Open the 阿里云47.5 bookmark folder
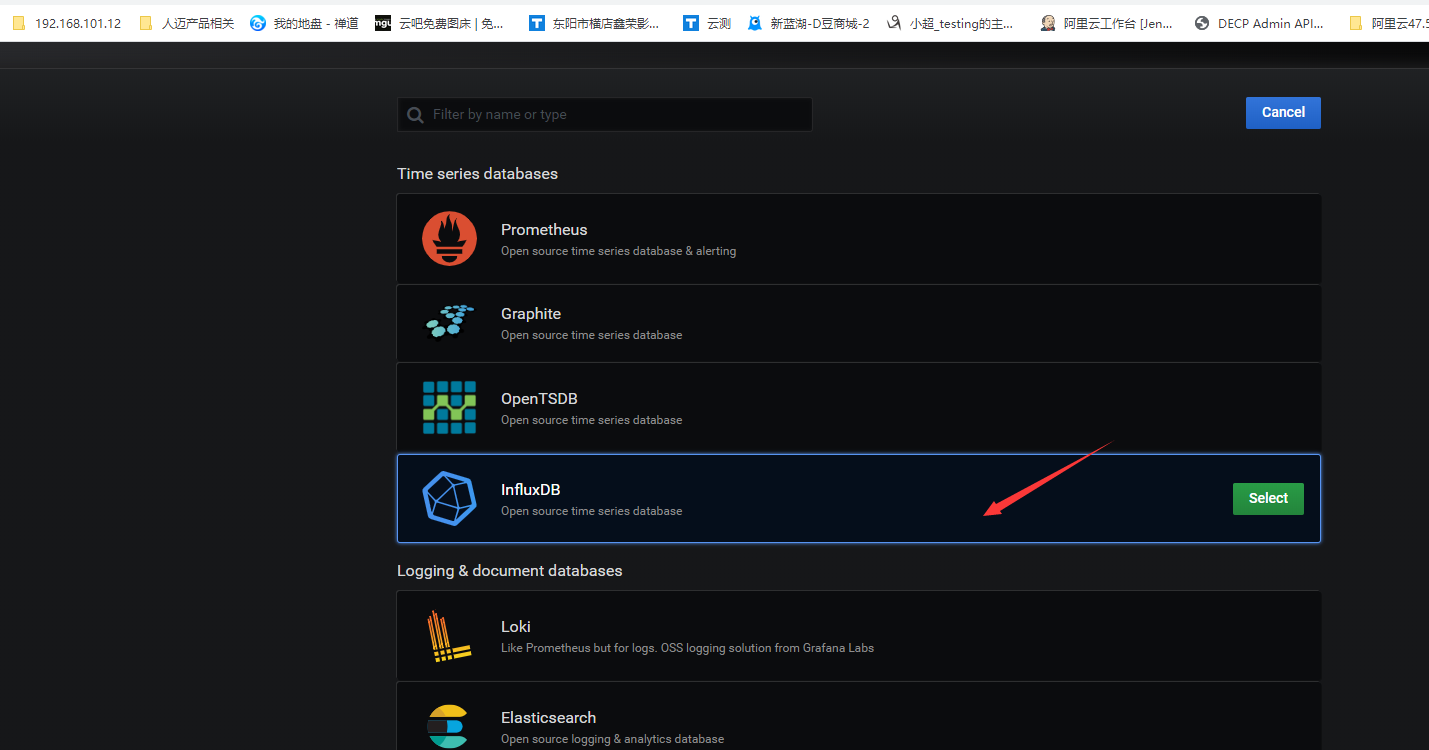 1388,23
